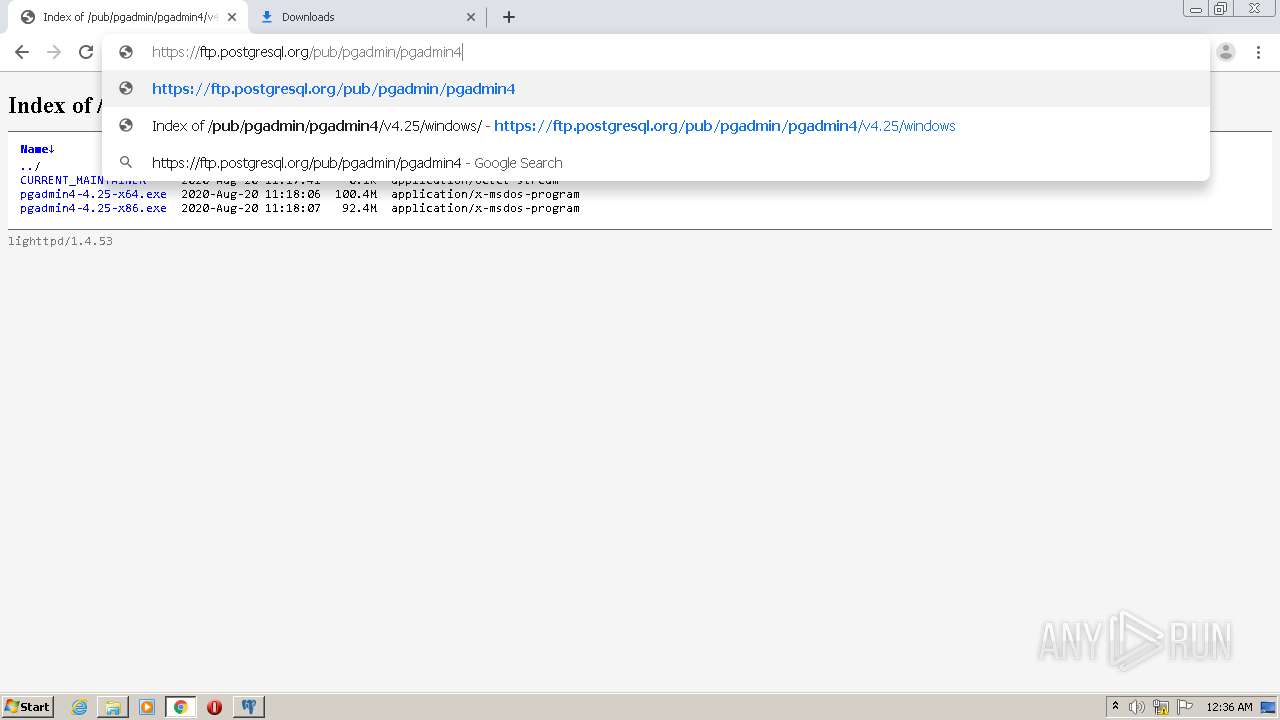Click the Show desktop button
Viewport: 1280px width, 720px height.
[x=1268, y=707]
